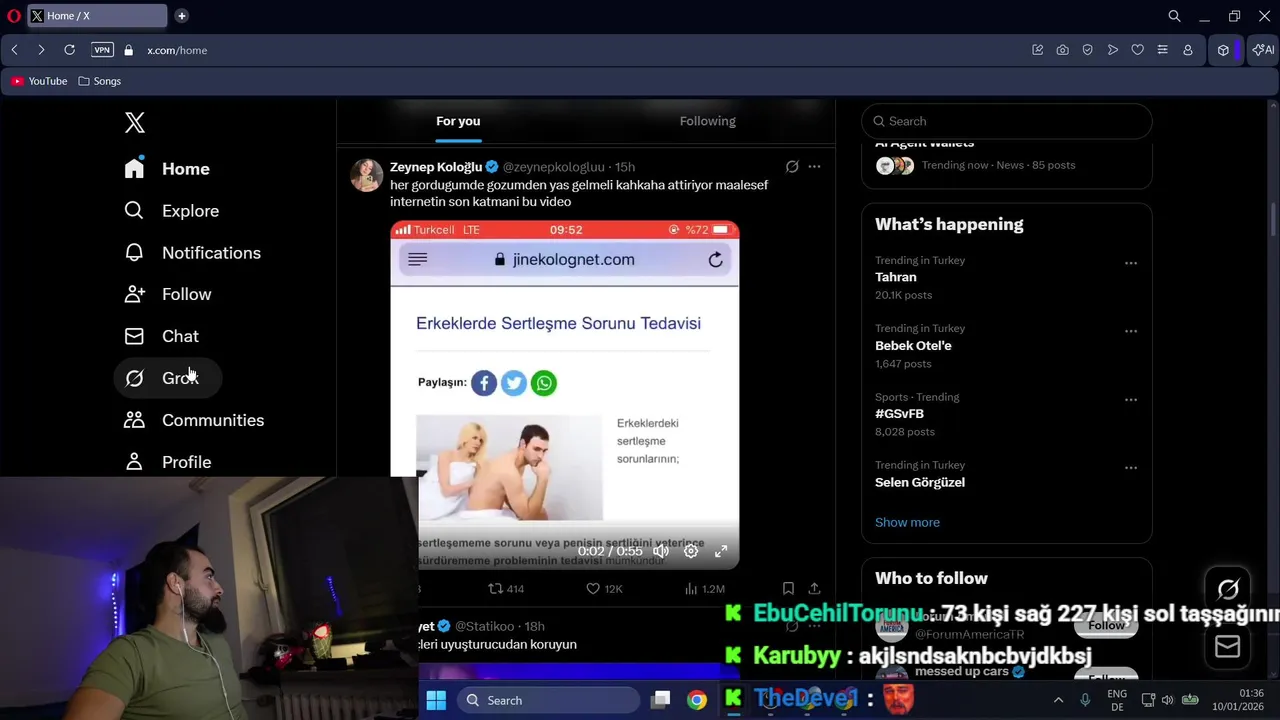Select the Home / X browser tab

click(97, 16)
